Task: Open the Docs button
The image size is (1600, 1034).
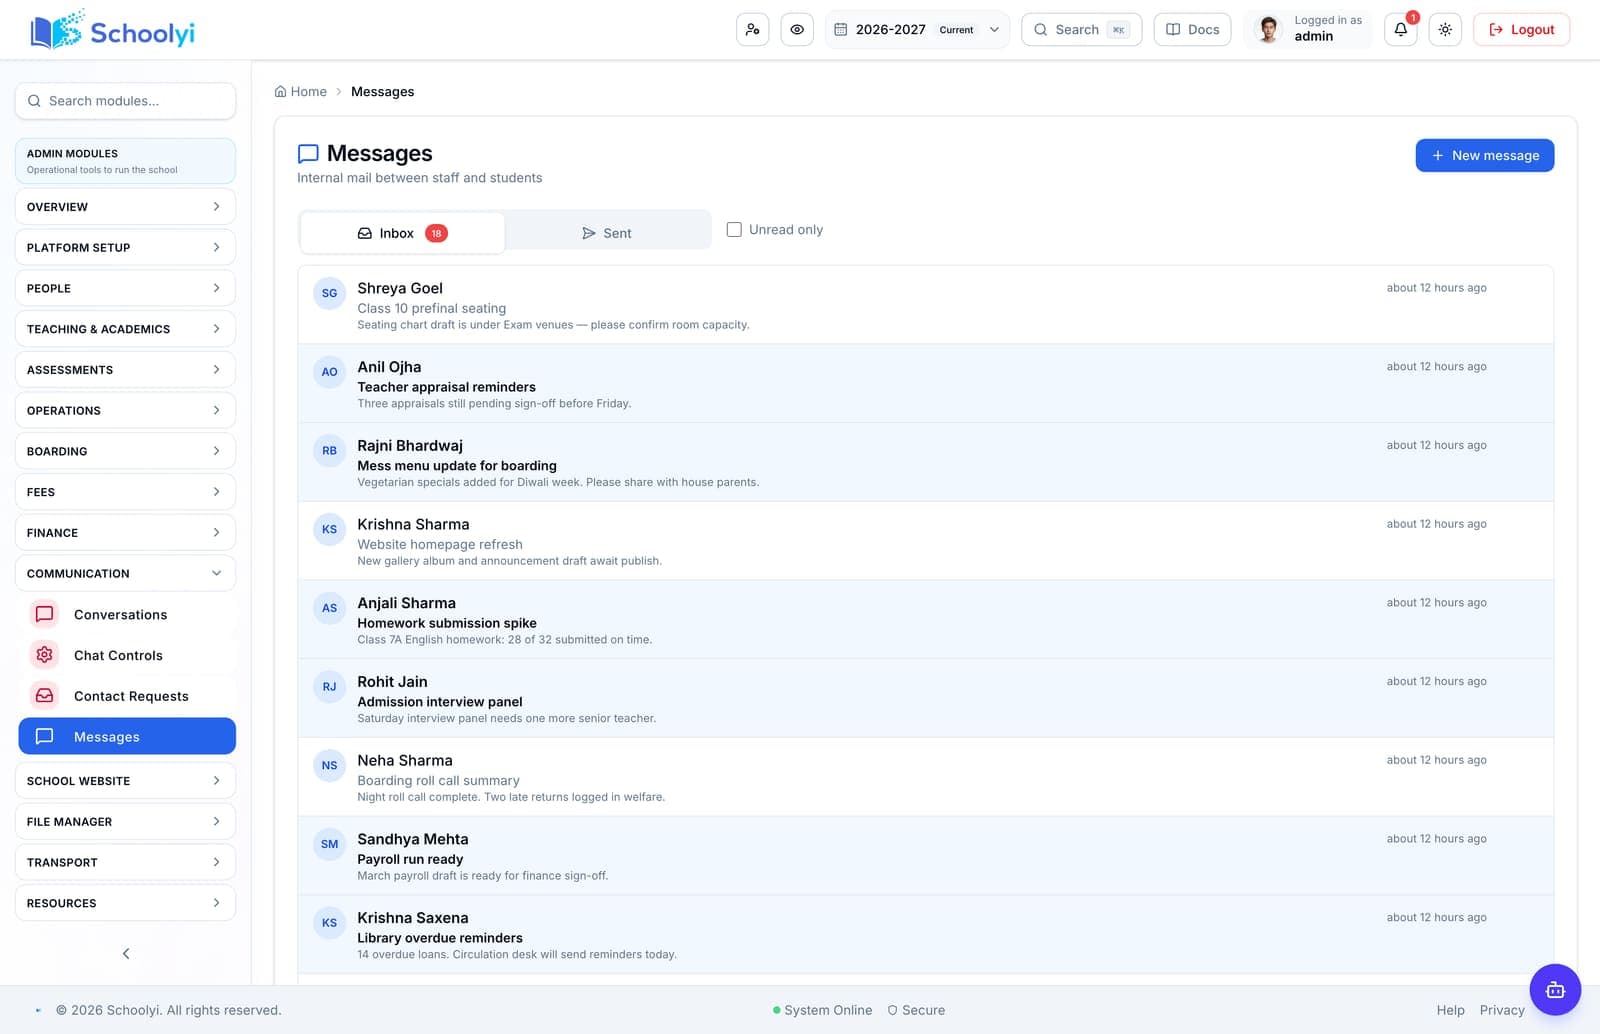Action: click(x=1192, y=29)
